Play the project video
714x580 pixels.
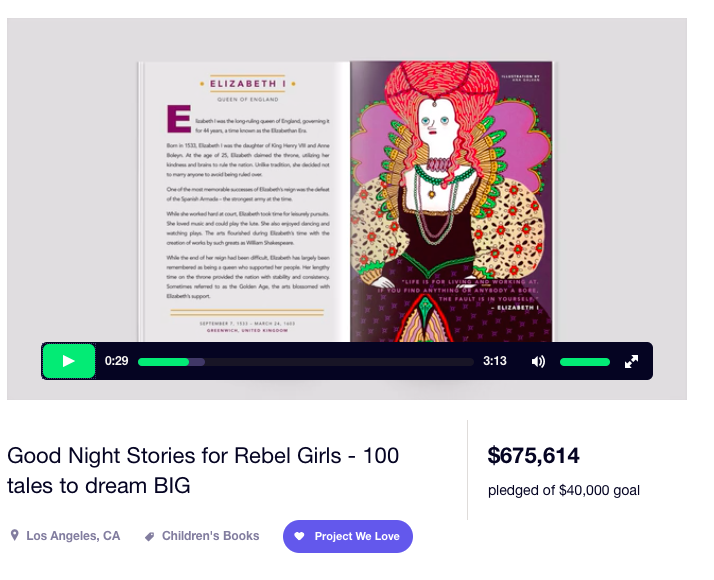(x=69, y=361)
